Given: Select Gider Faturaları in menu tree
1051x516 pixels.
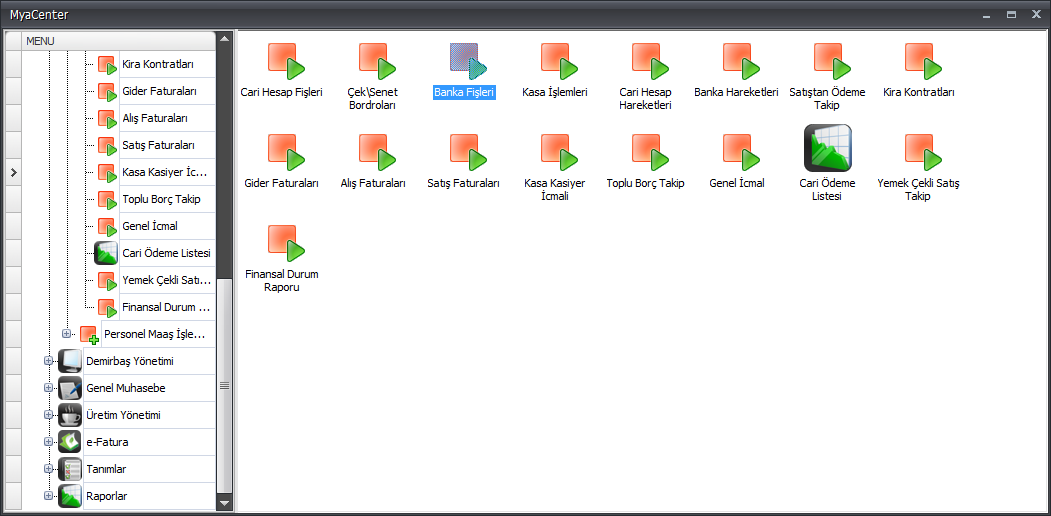Looking at the screenshot, I should click(x=160, y=91).
